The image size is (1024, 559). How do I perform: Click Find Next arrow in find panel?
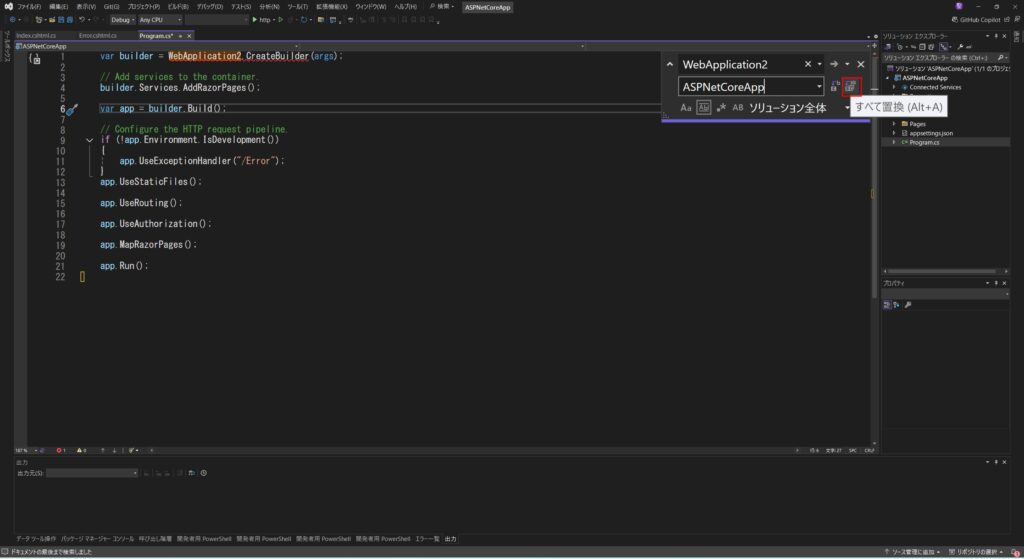(834, 64)
